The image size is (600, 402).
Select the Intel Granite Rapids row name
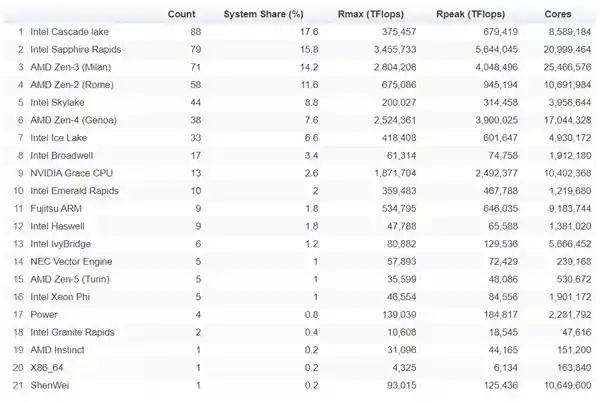72,332
